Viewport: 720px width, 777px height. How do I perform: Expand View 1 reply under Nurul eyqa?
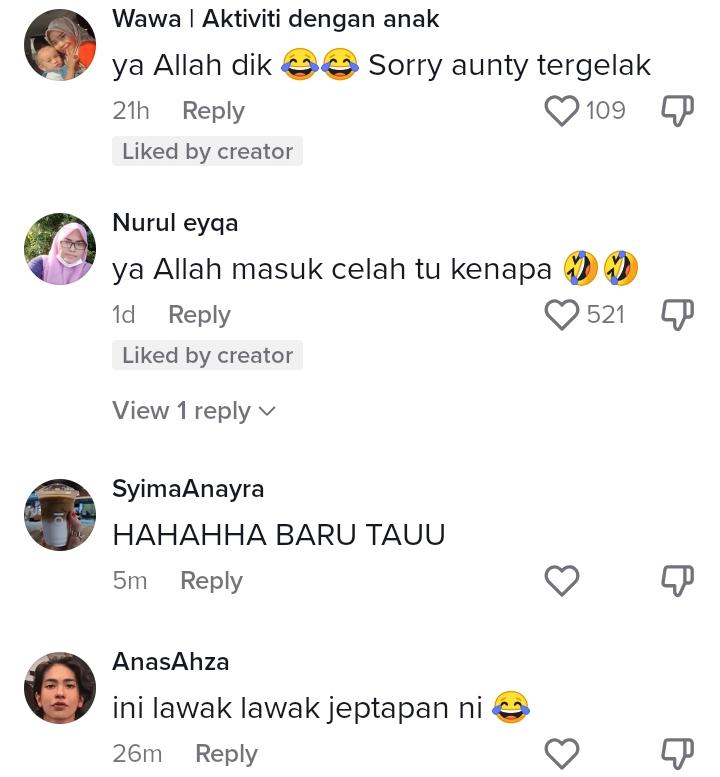pyautogui.click(x=193, y=411)
